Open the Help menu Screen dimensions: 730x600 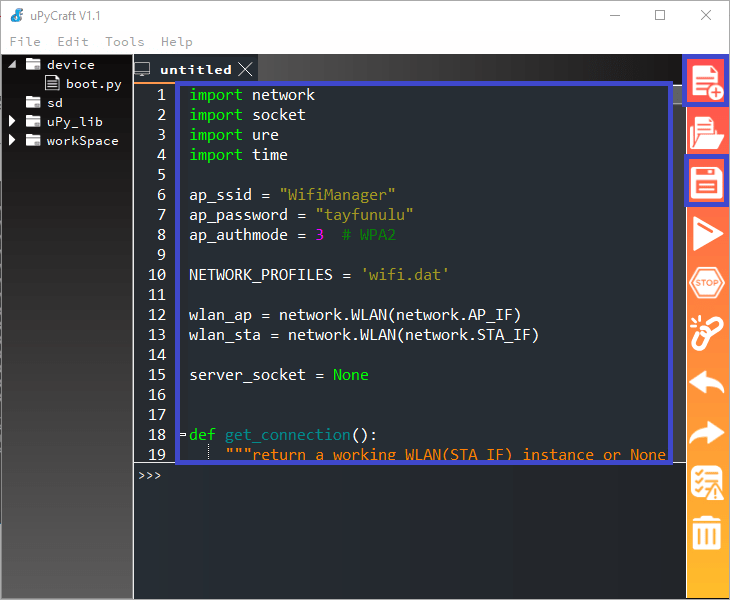click(x=176, y=42)
